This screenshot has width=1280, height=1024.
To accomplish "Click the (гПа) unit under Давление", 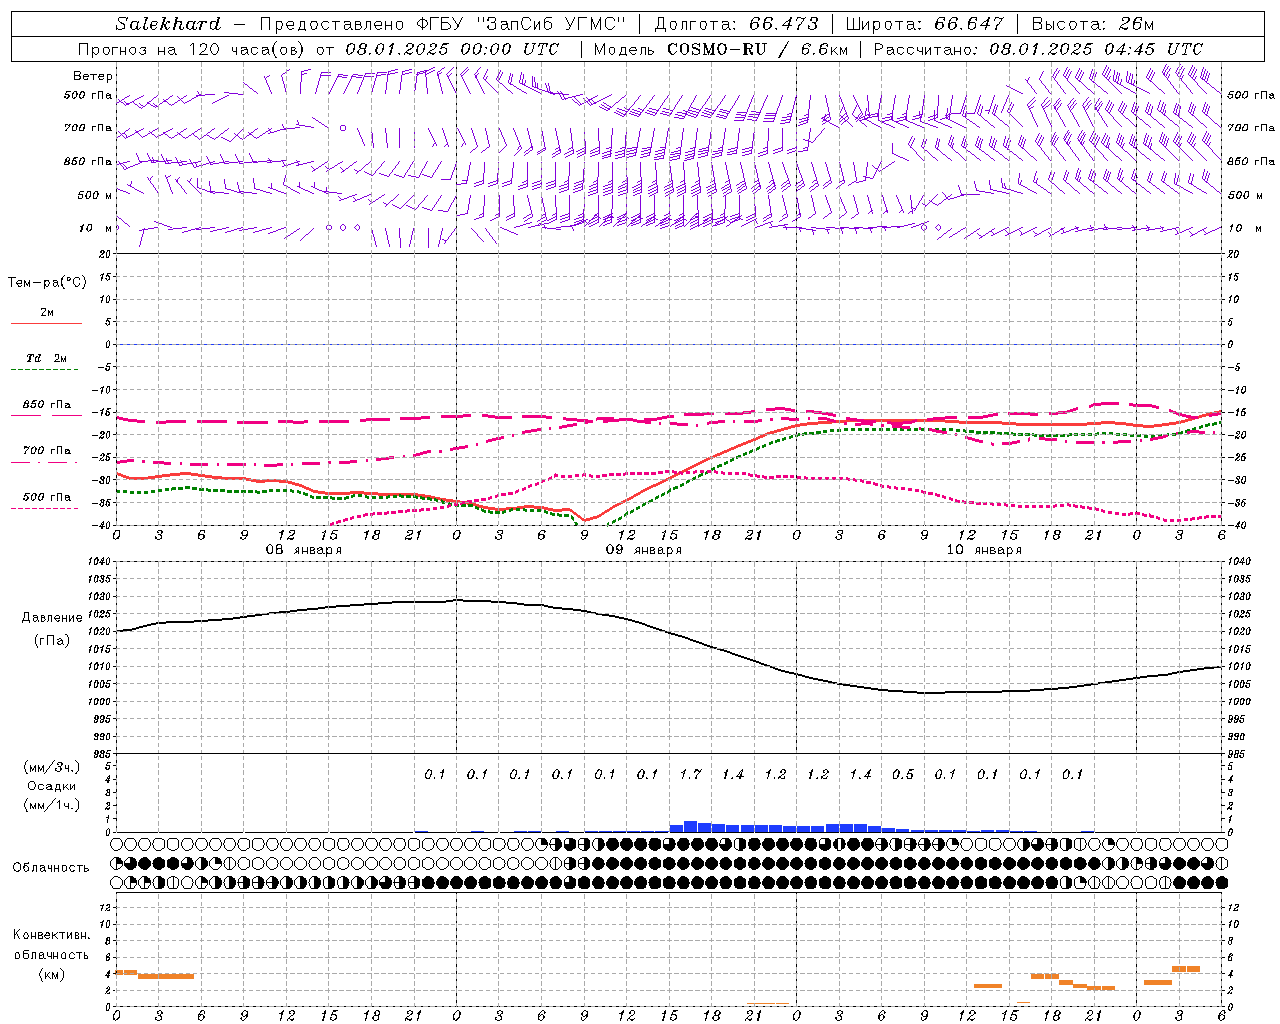I will point(52,641).
